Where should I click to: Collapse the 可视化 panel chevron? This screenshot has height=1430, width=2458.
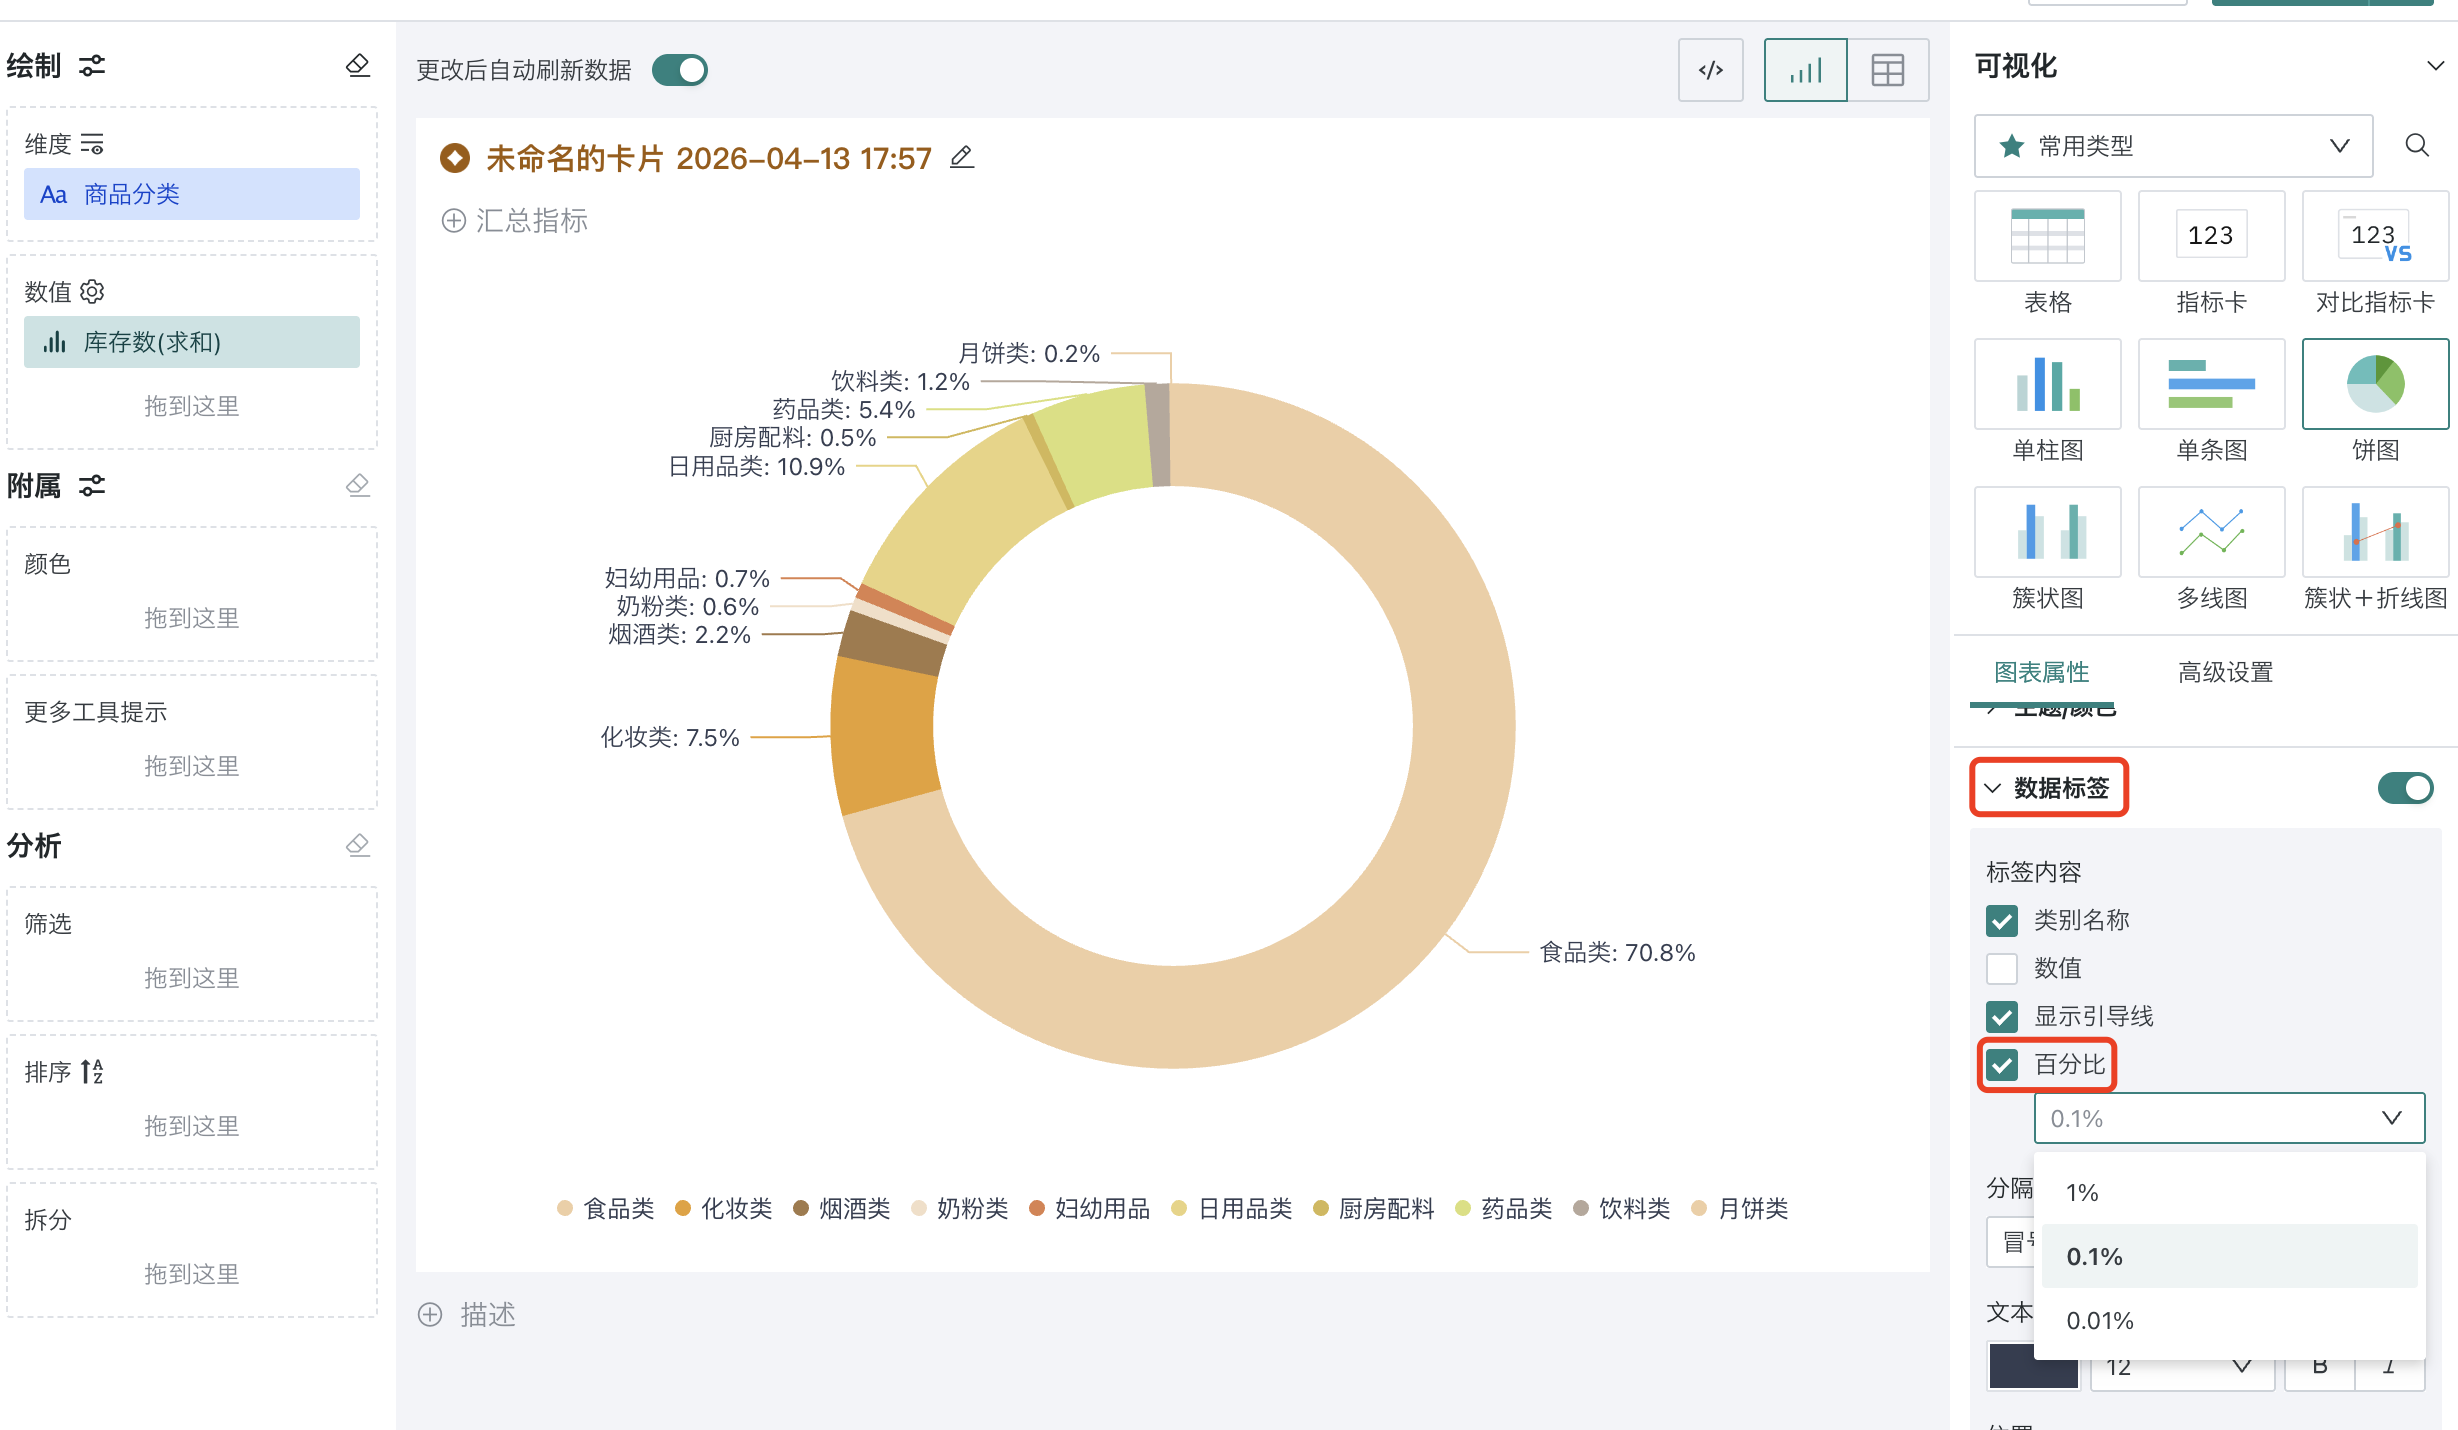(2435, 66)
